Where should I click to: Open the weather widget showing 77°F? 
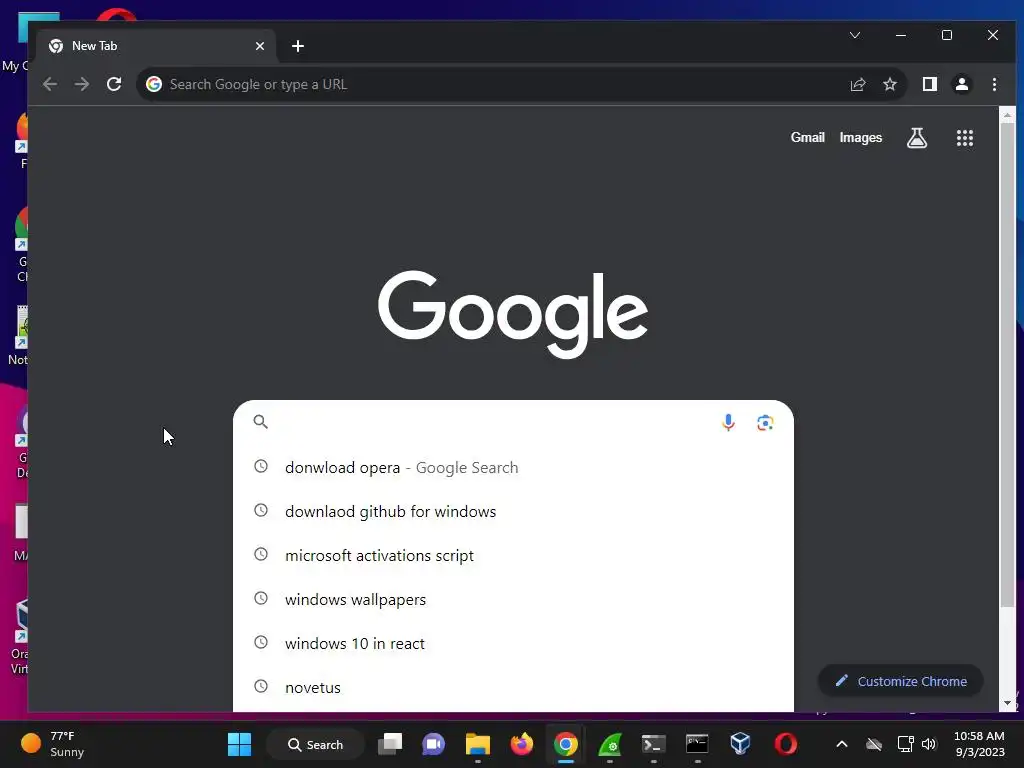pyautogui.click(x=52, y=744)
